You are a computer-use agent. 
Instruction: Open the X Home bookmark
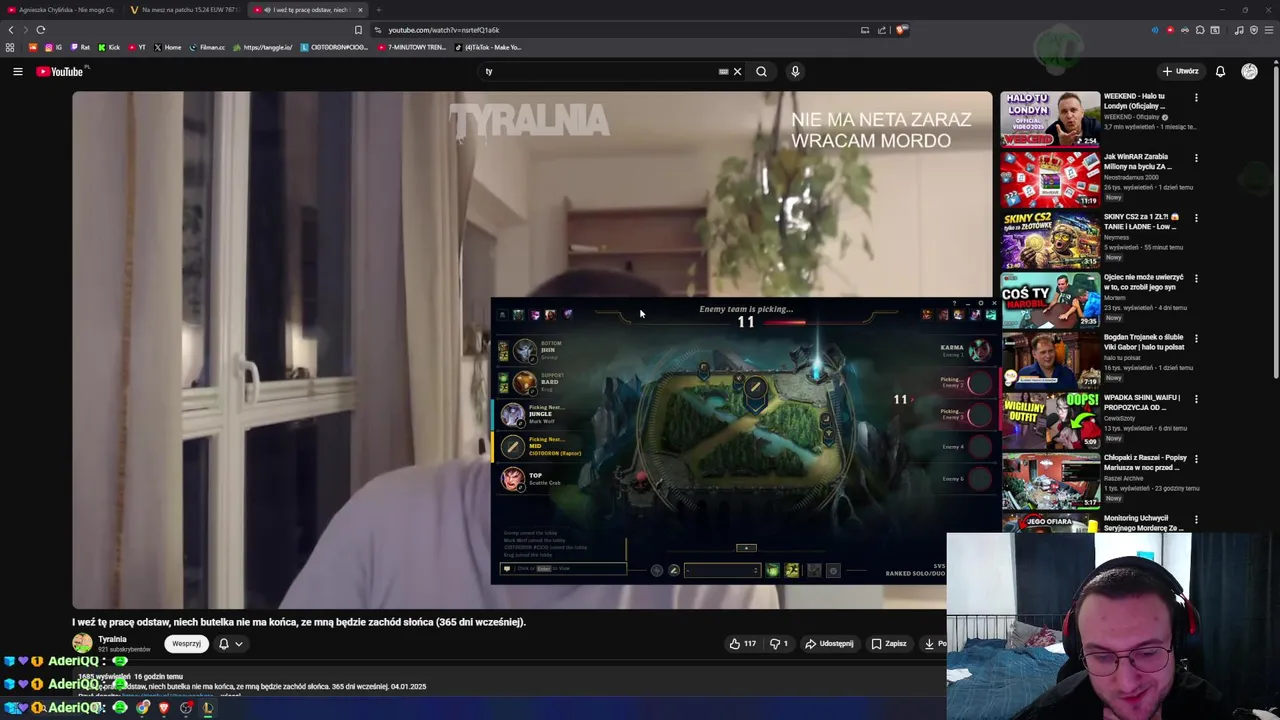[x=167, y=47]
